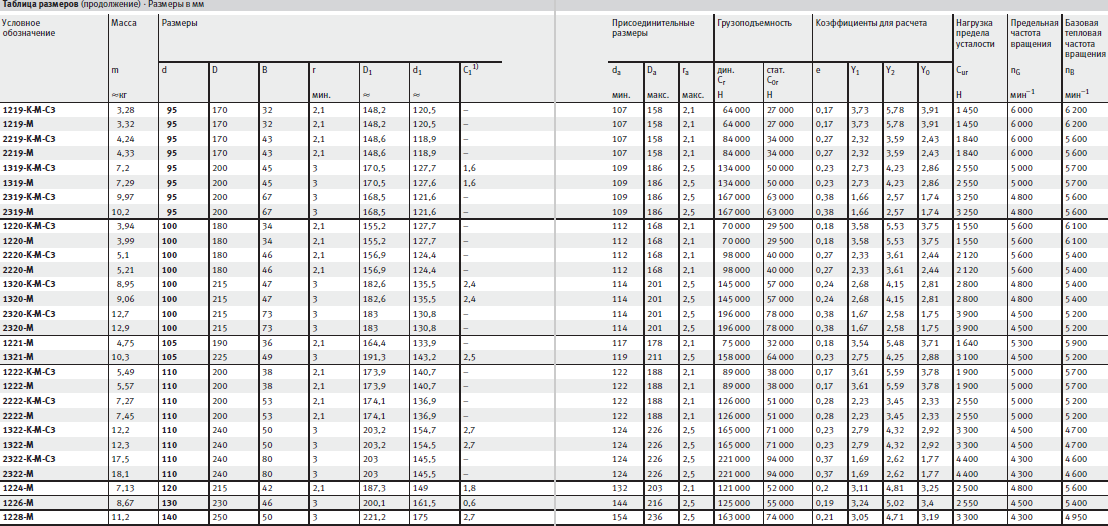Click the Размеры column header
This screenshot has width=1108, height=526.
[x=179, y=23]
